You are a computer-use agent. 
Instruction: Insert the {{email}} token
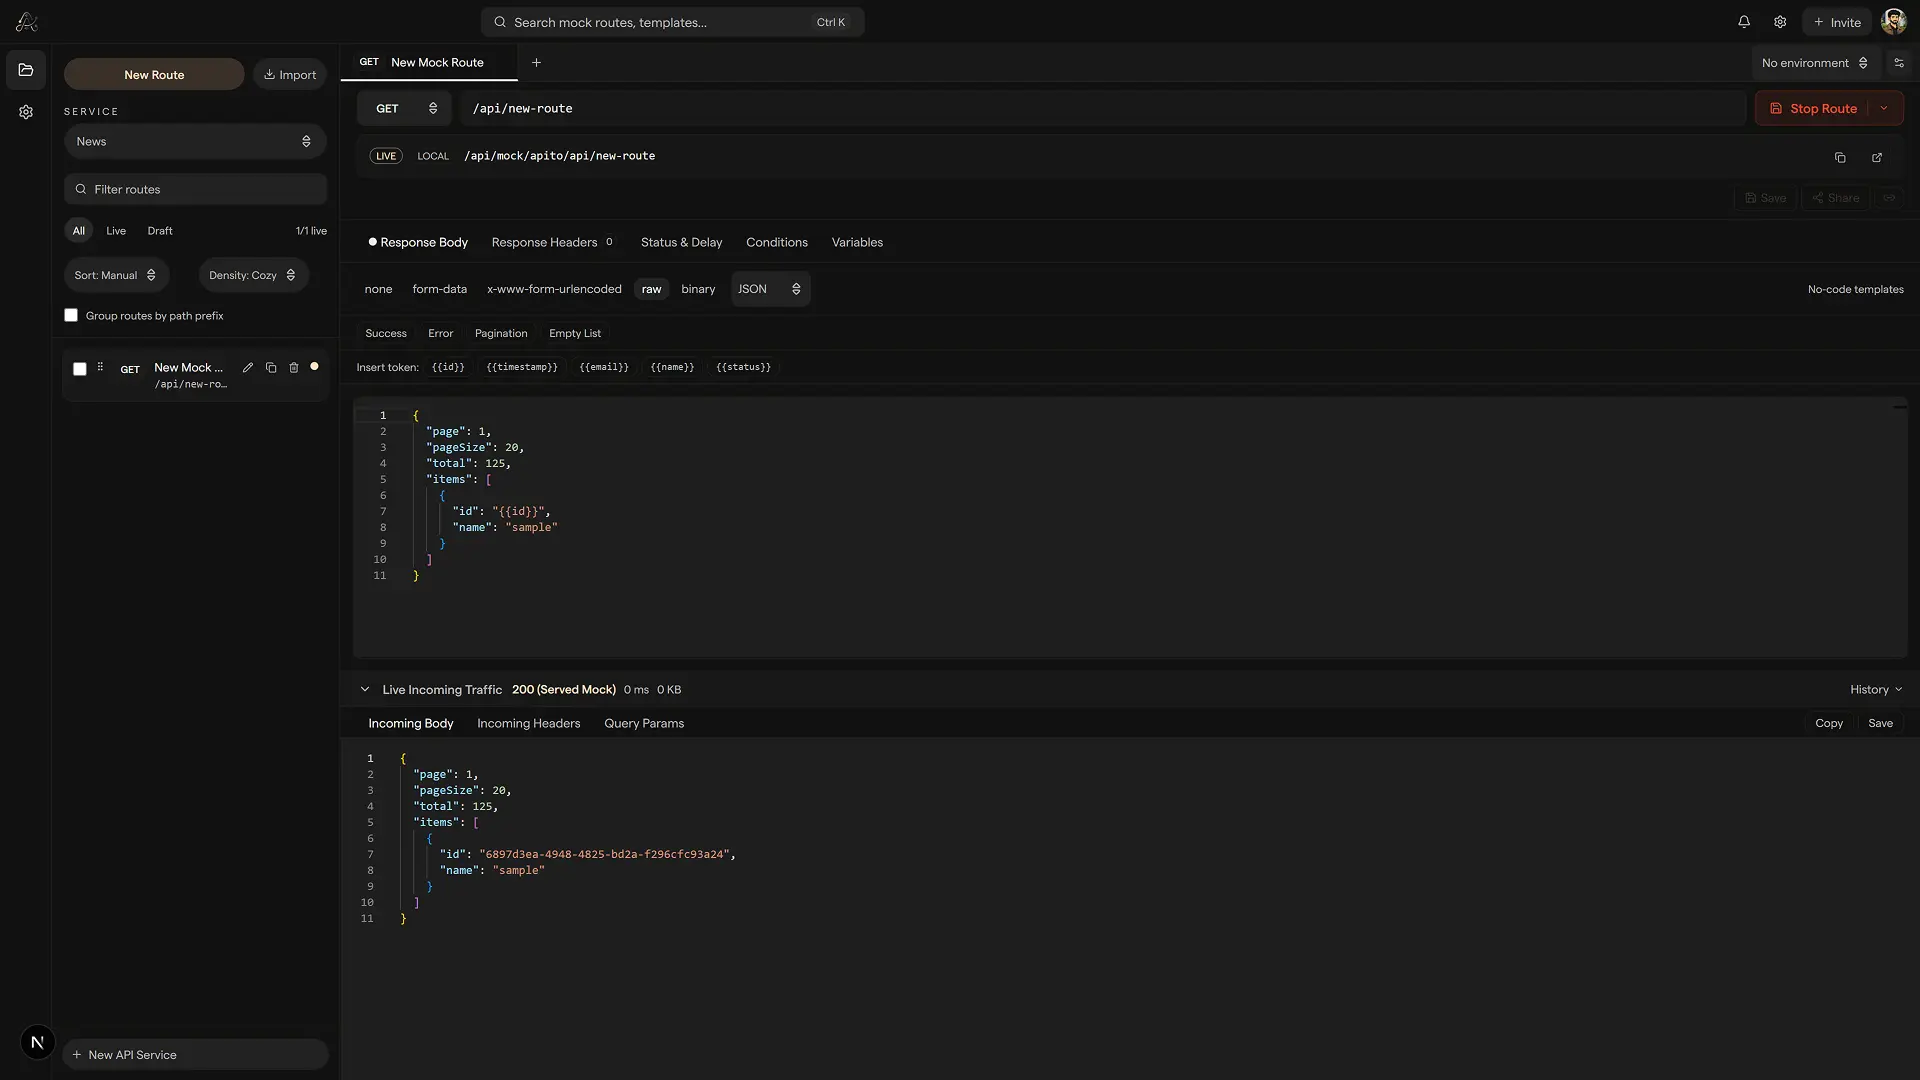[604, 367]
